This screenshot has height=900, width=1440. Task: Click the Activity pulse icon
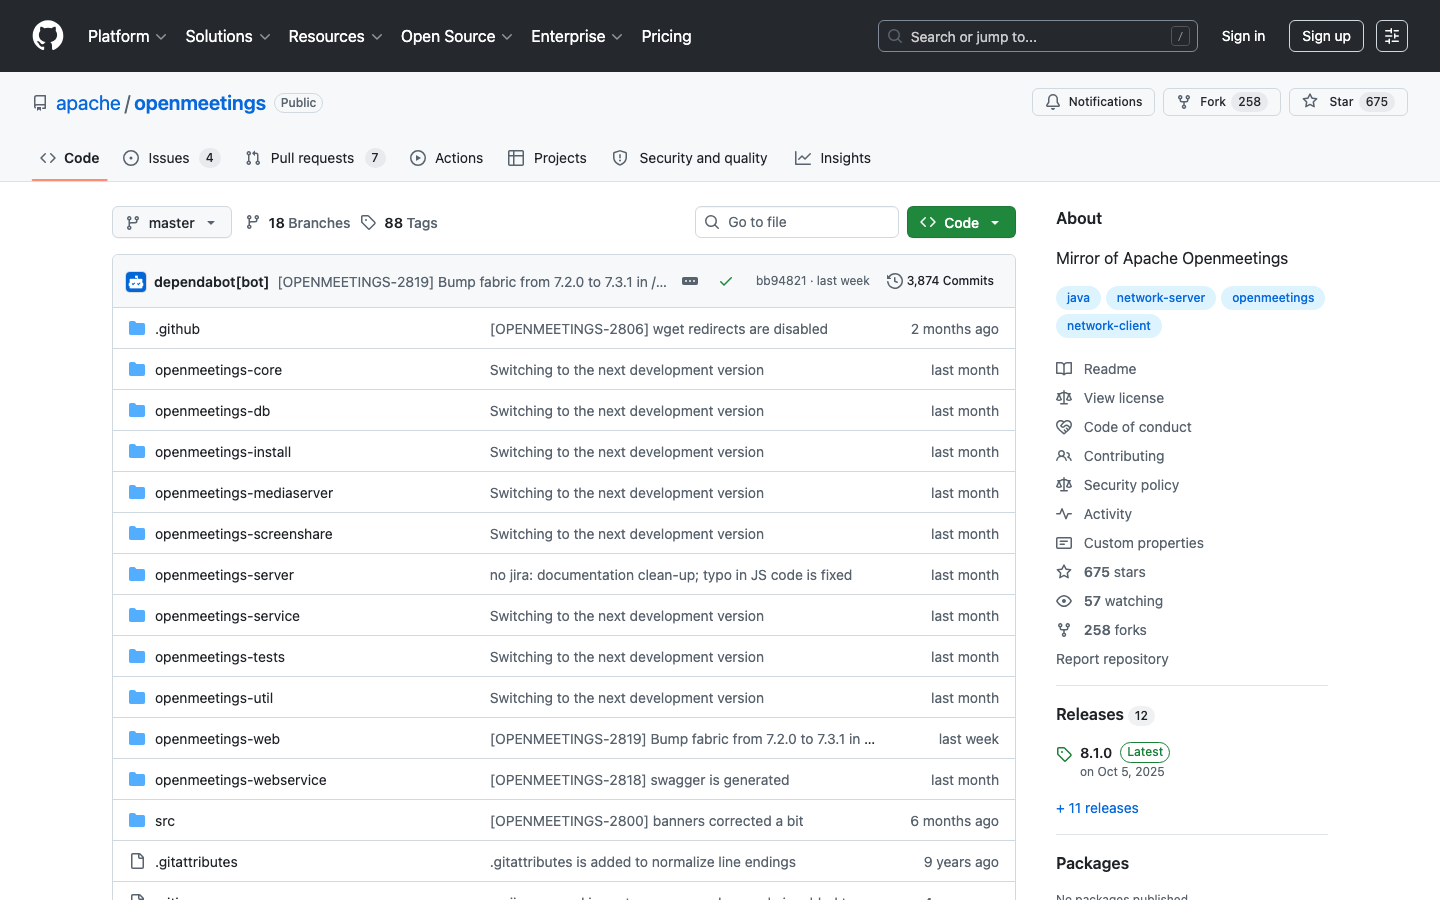(x=1064, y=514)
